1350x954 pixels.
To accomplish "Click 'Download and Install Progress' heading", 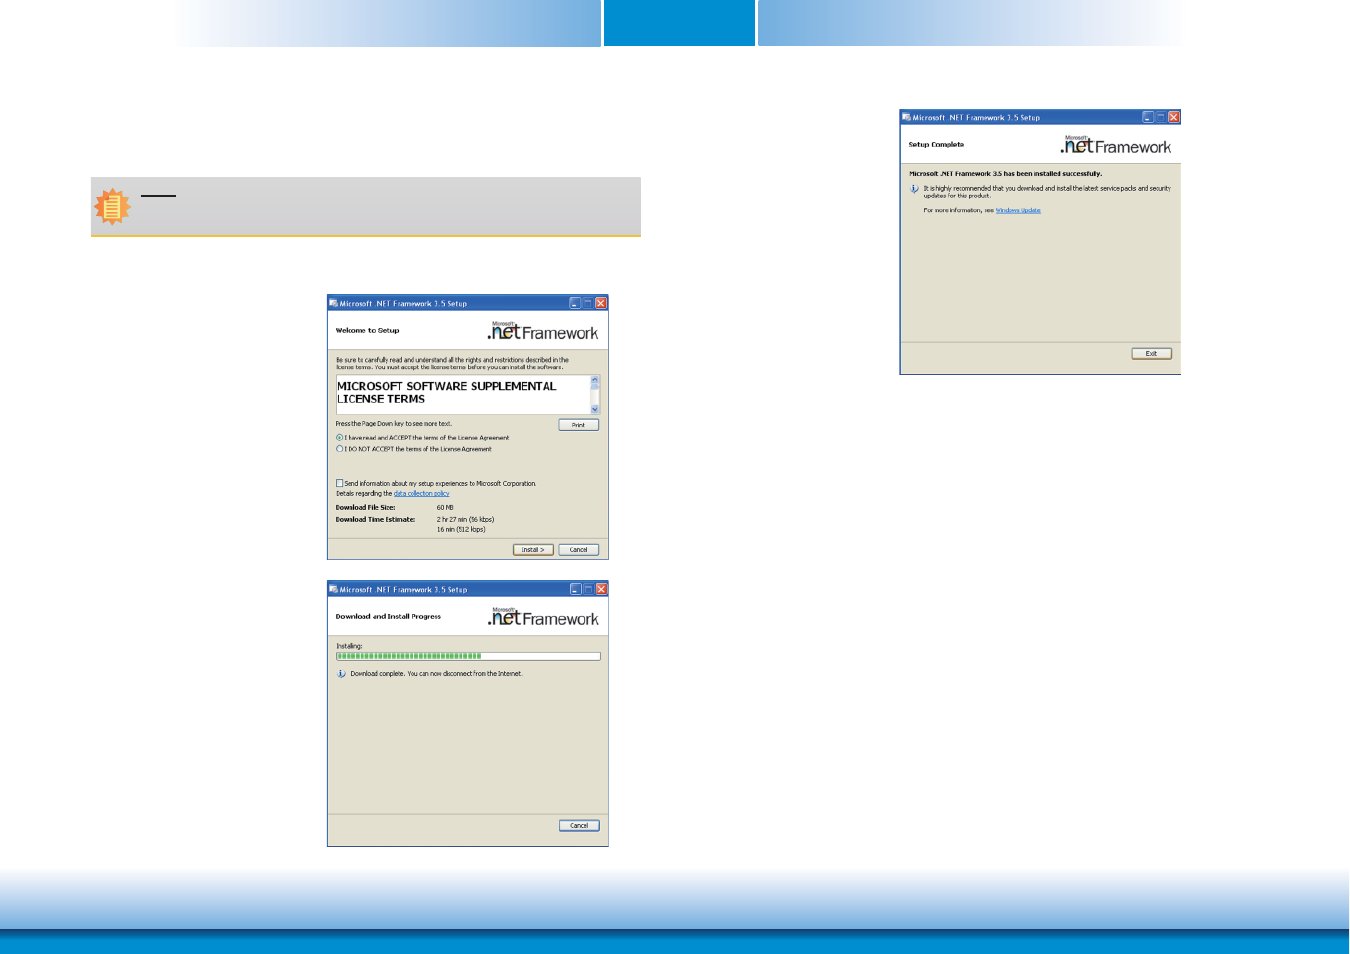I will click(x=388, y=617).
